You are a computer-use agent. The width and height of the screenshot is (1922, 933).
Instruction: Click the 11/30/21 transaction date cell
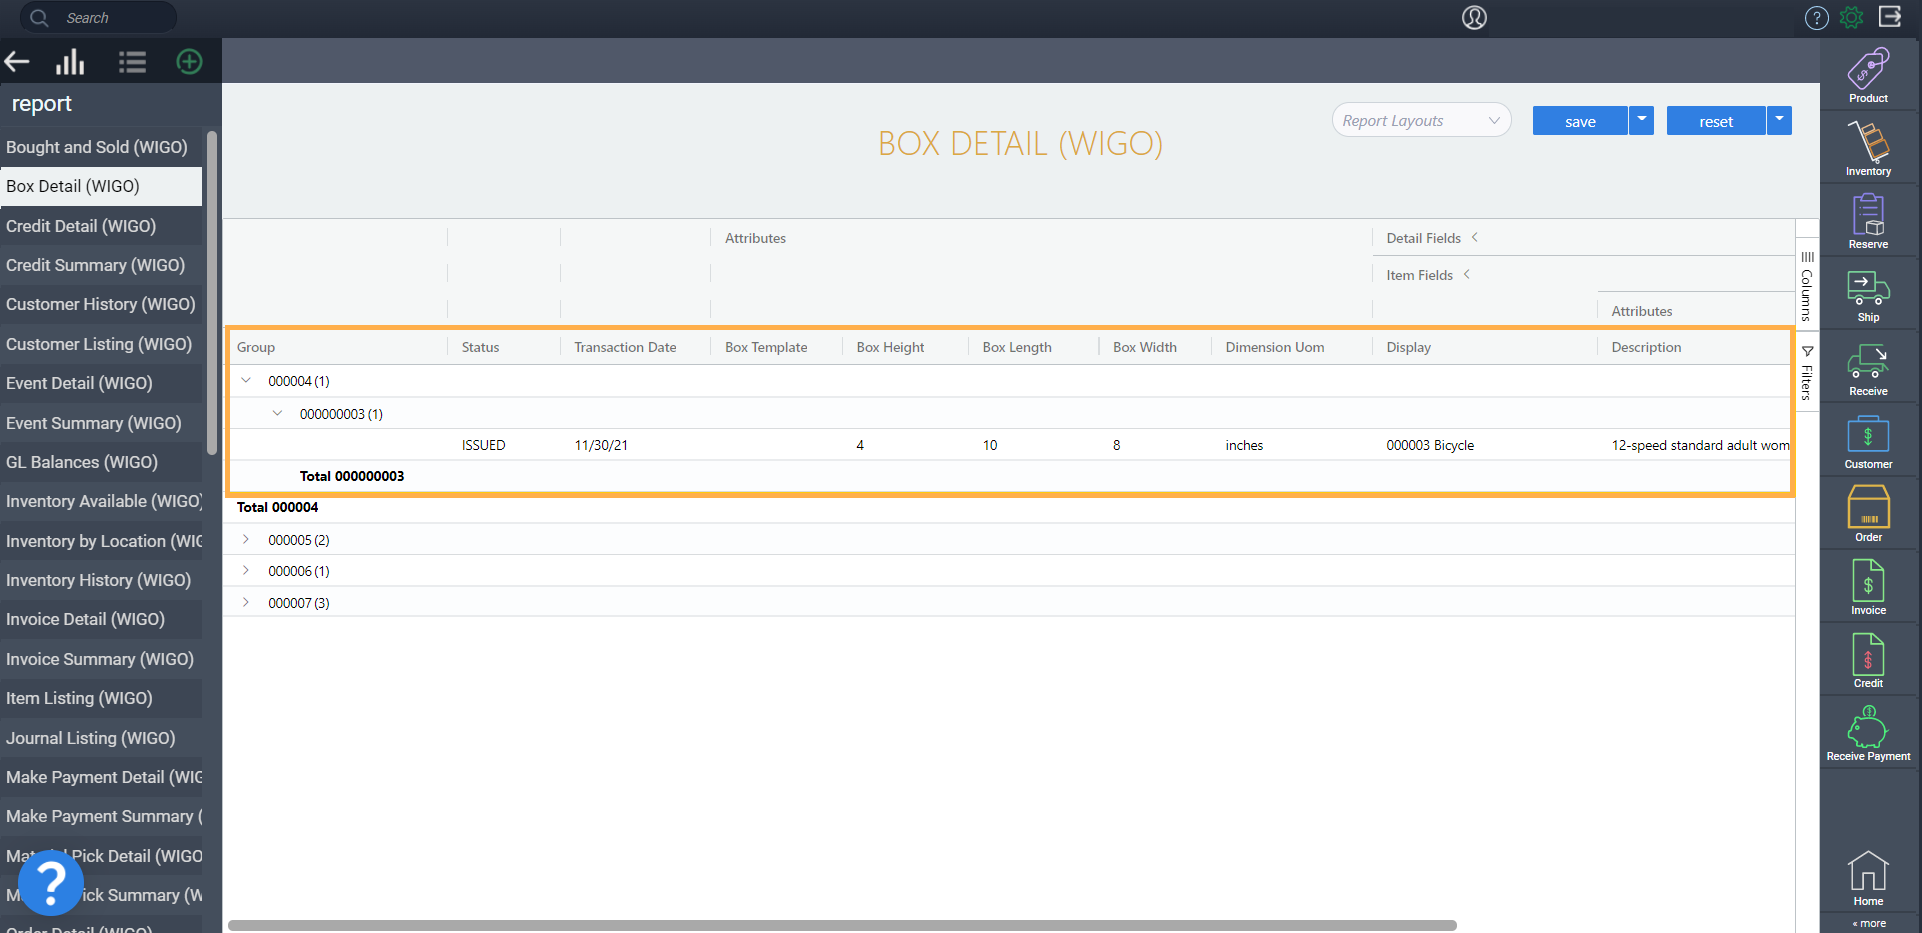tap(601, 445)
